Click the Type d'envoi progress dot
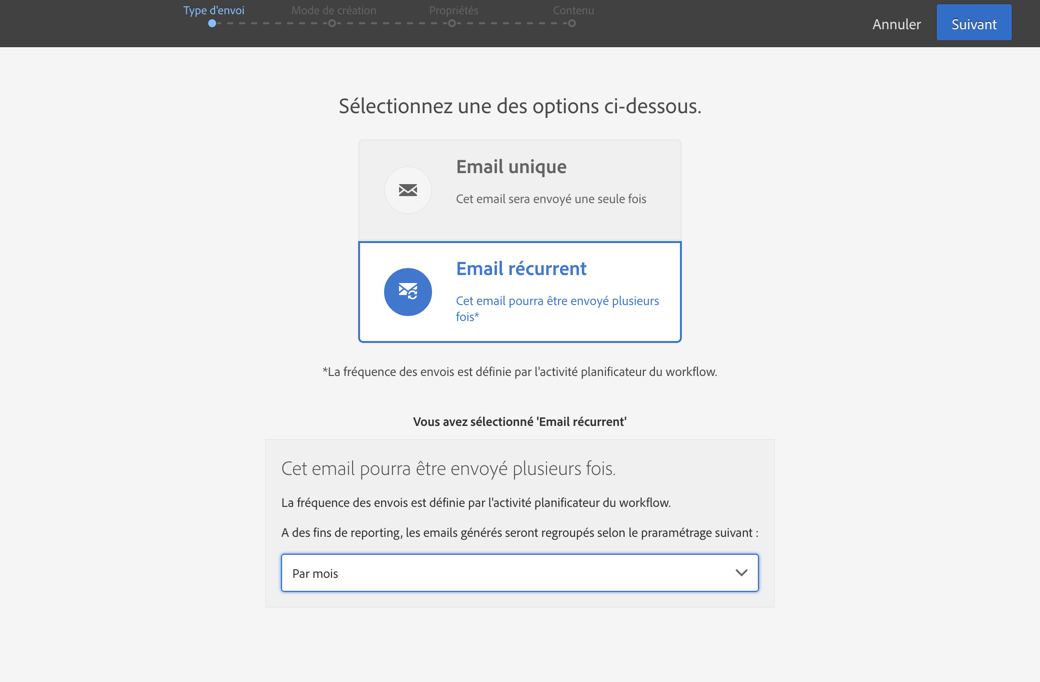The height and width of the screenshot is (682, 1040). [212, 23]
